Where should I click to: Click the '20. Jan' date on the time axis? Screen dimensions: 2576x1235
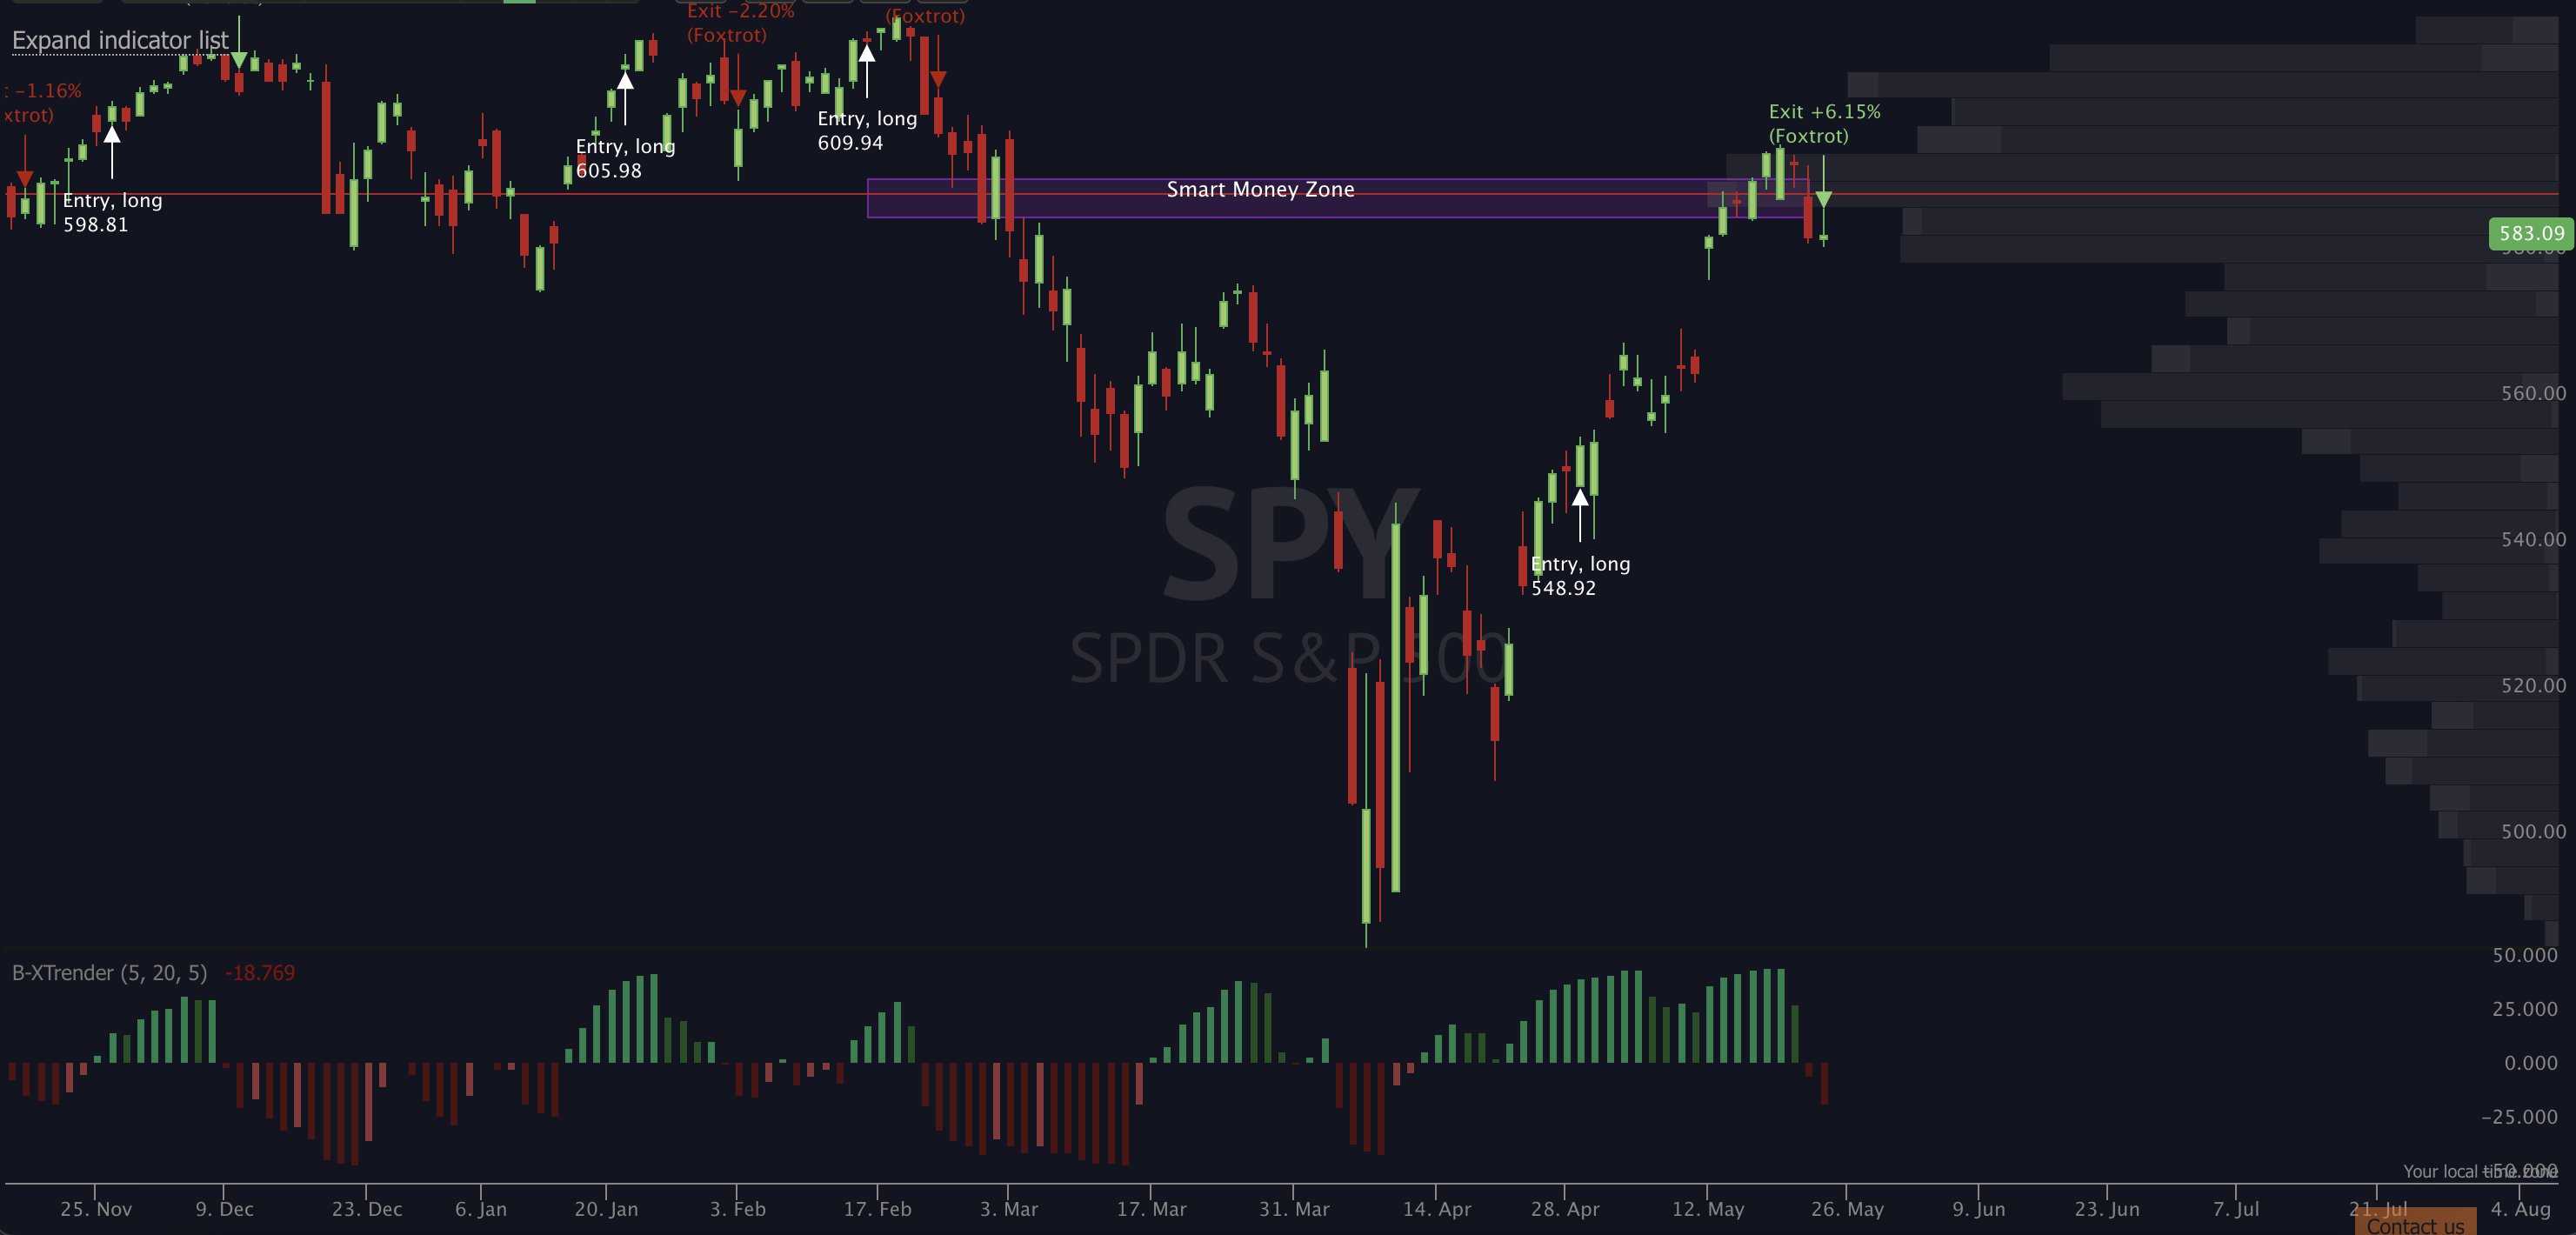(x=606, y=1209)
